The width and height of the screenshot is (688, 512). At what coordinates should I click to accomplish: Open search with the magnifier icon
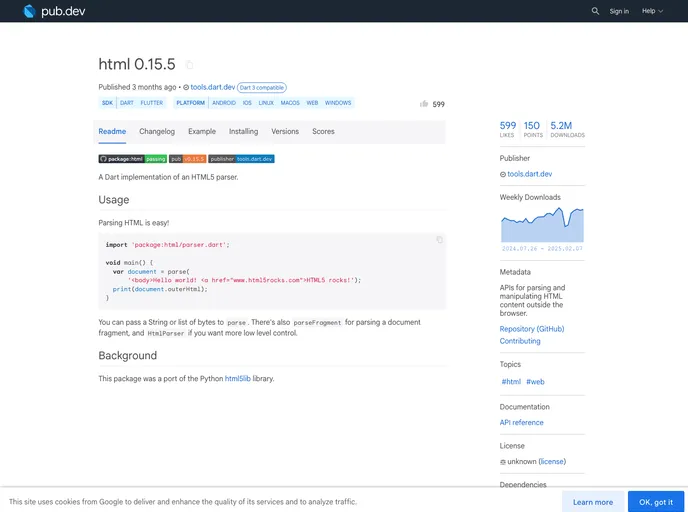(x=595, y=11)
